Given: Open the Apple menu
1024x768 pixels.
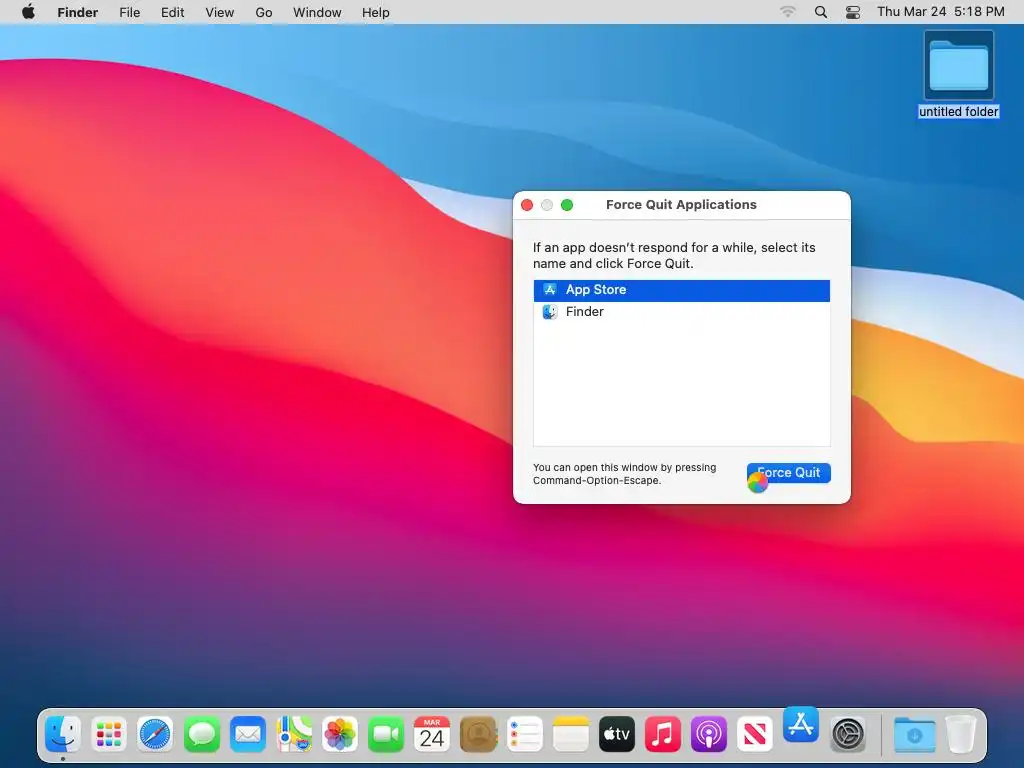Looking at the screenshot, I should tap(28, 12).
